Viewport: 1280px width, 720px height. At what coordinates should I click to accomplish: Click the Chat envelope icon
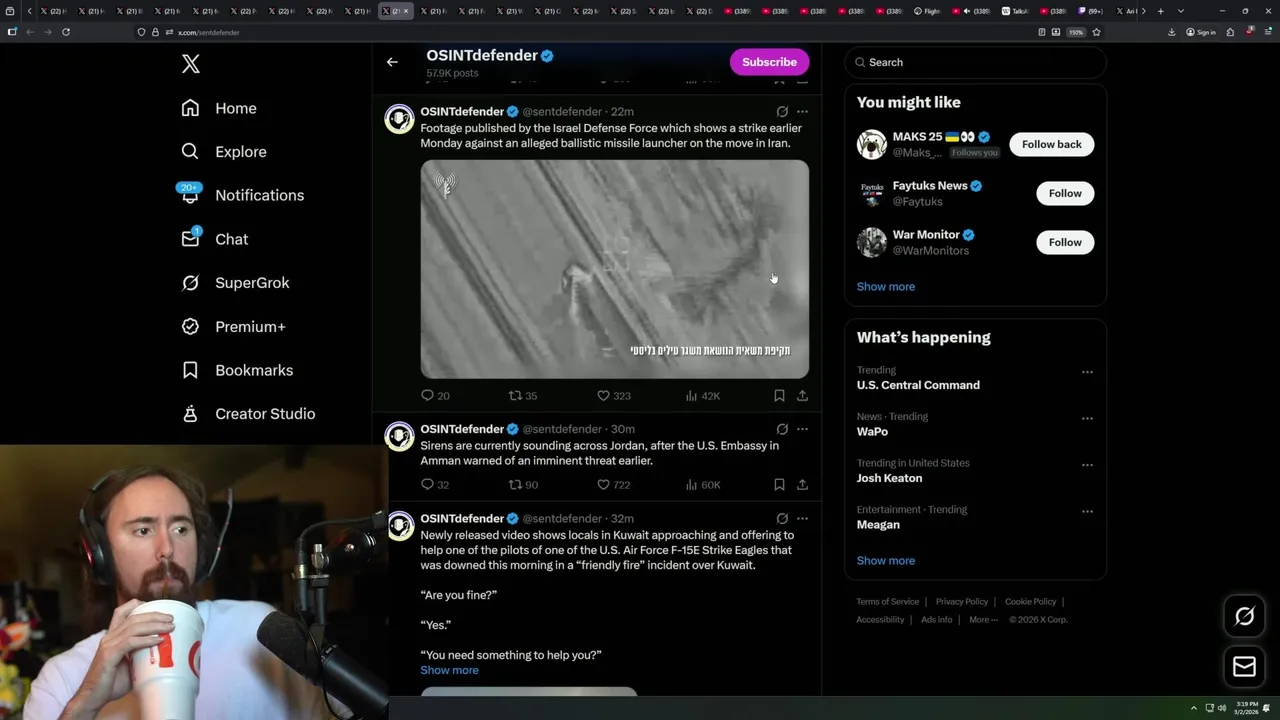click(190, 238)
